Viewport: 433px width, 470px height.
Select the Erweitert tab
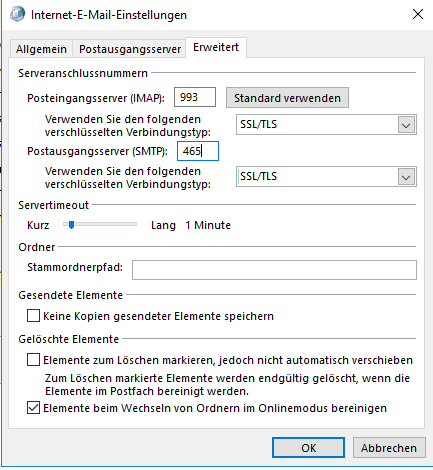(216, 47)
